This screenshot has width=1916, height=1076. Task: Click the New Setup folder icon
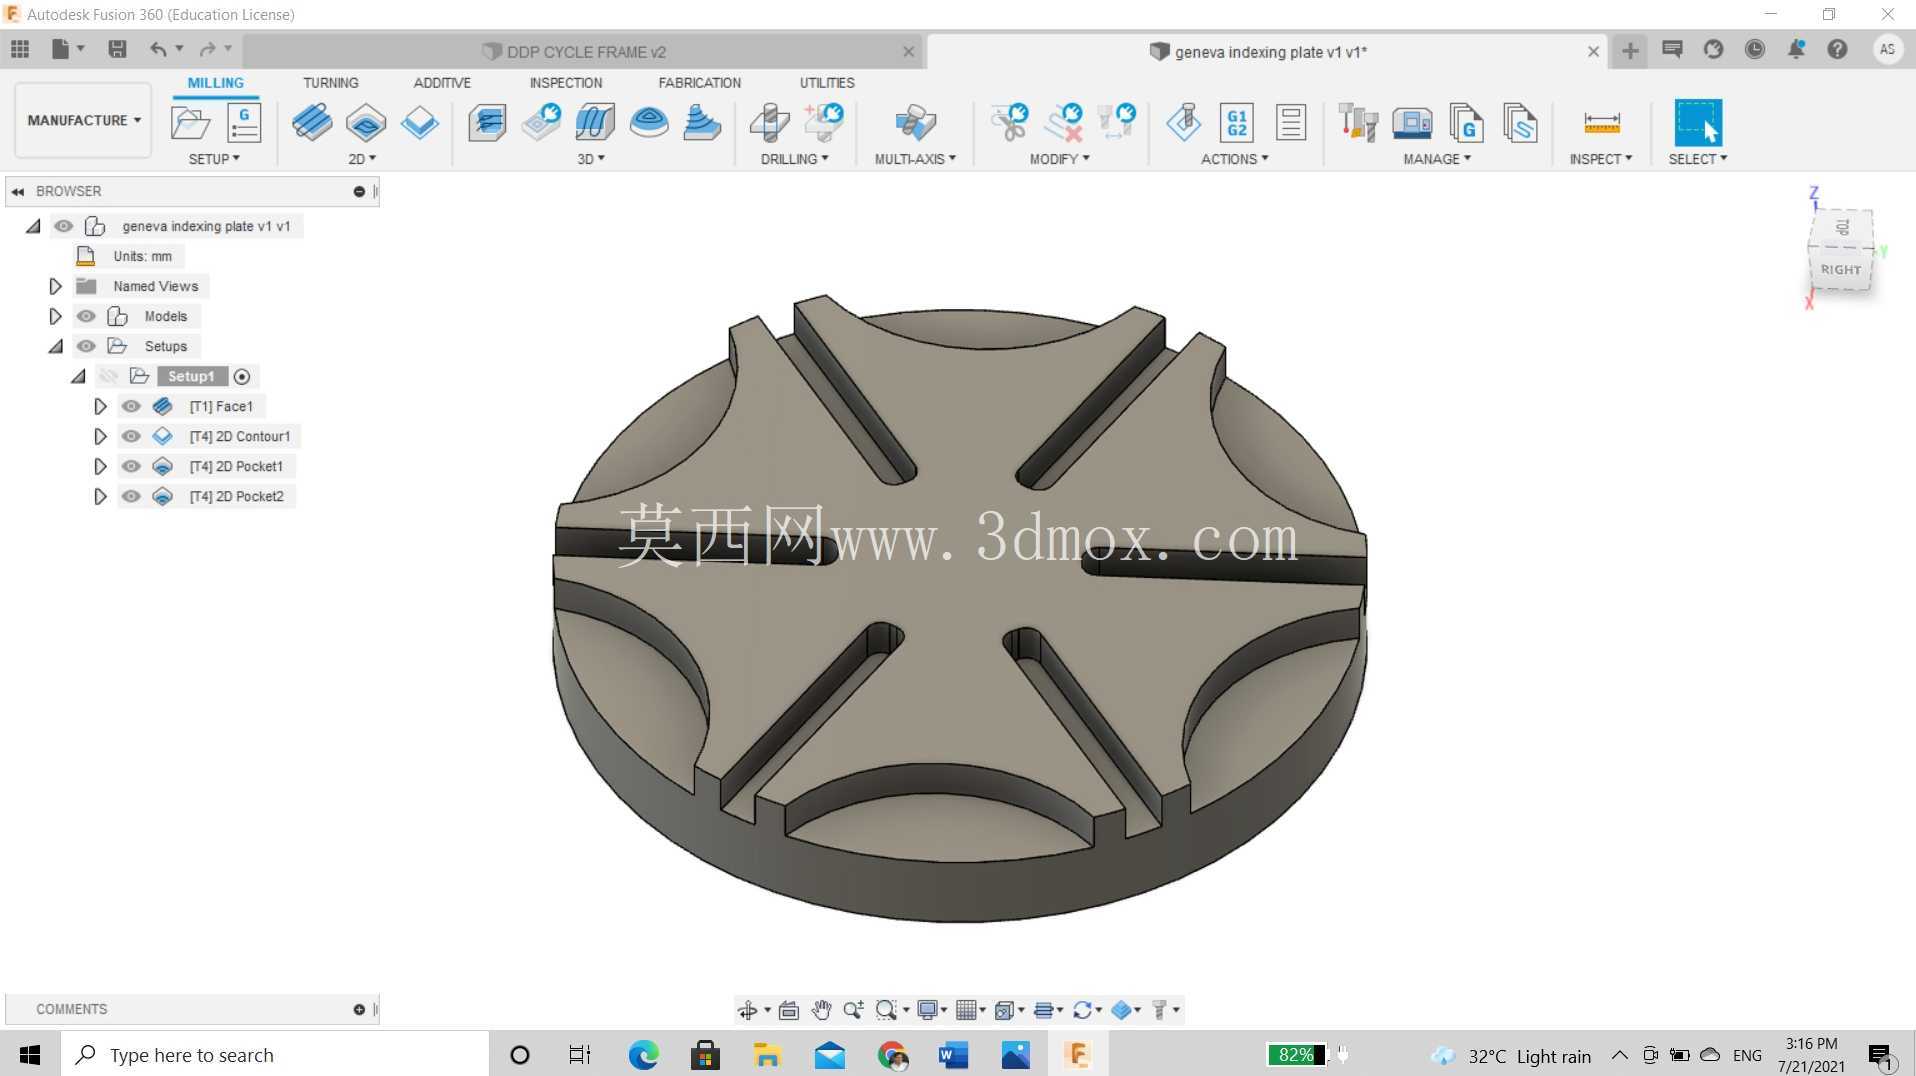(190, 123)
